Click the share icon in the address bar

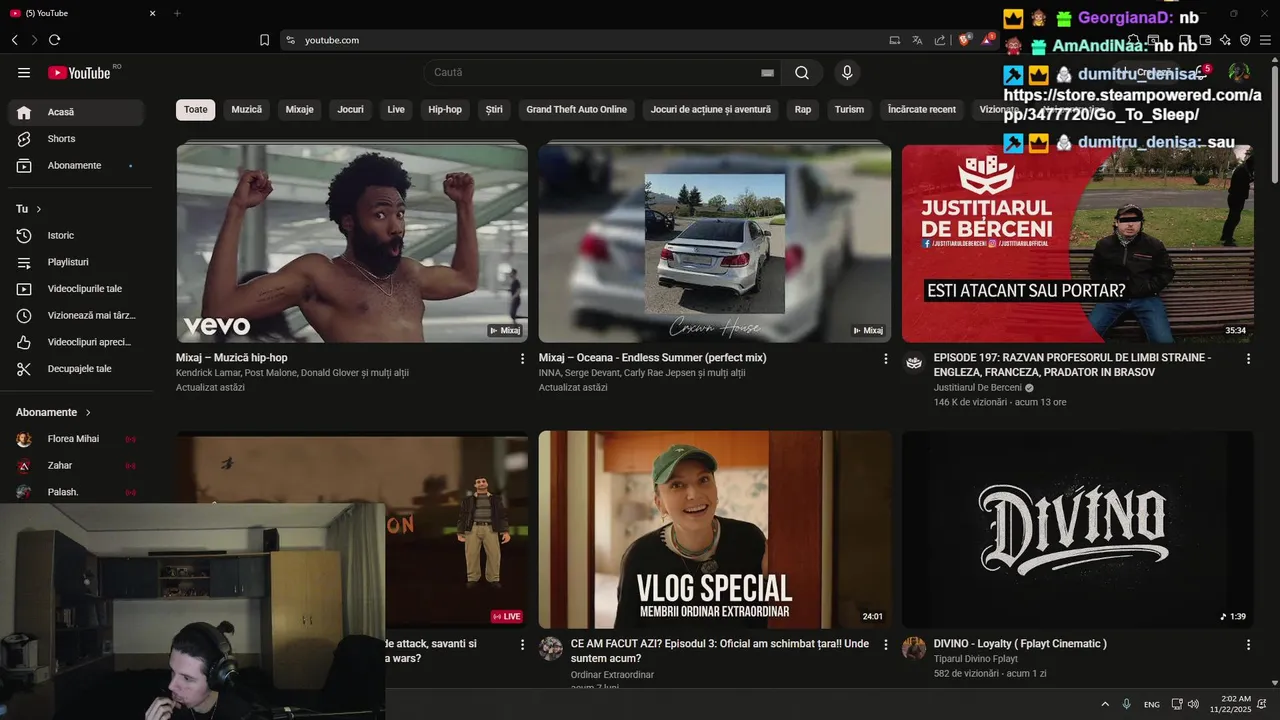click(x=940, y=40)
